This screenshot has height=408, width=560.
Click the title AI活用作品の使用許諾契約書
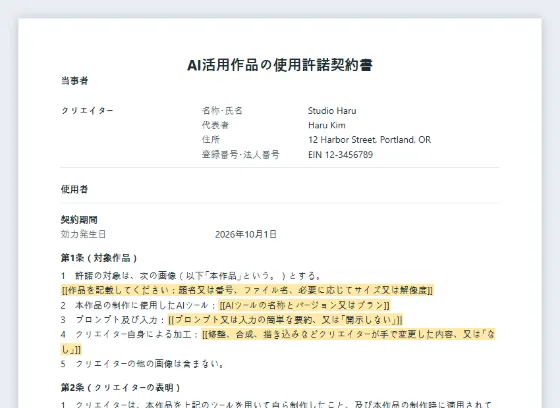(280, 65)
